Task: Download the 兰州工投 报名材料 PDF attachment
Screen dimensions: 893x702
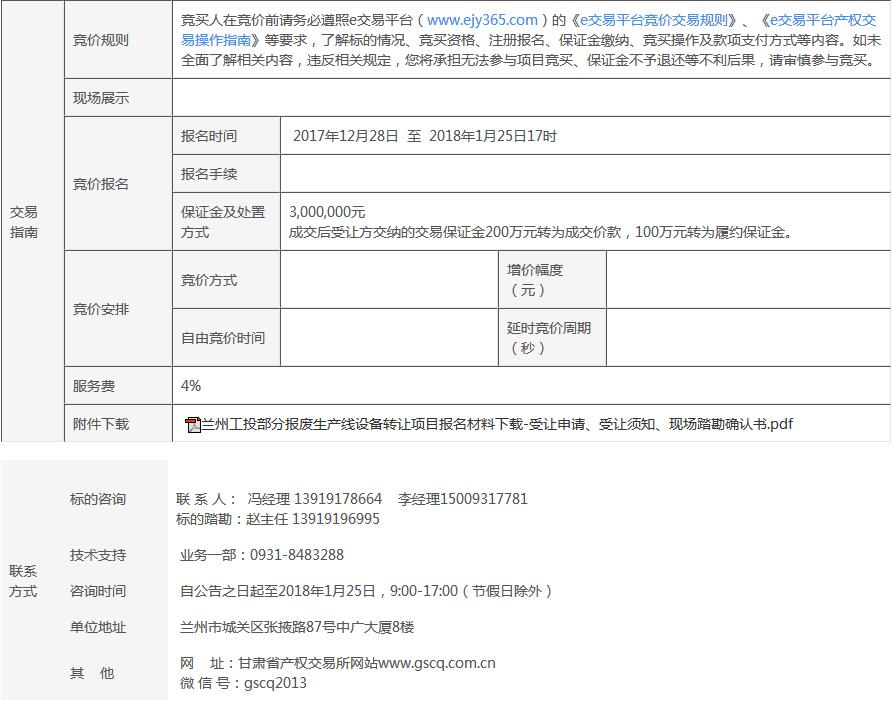Action: tap(497, 424)
